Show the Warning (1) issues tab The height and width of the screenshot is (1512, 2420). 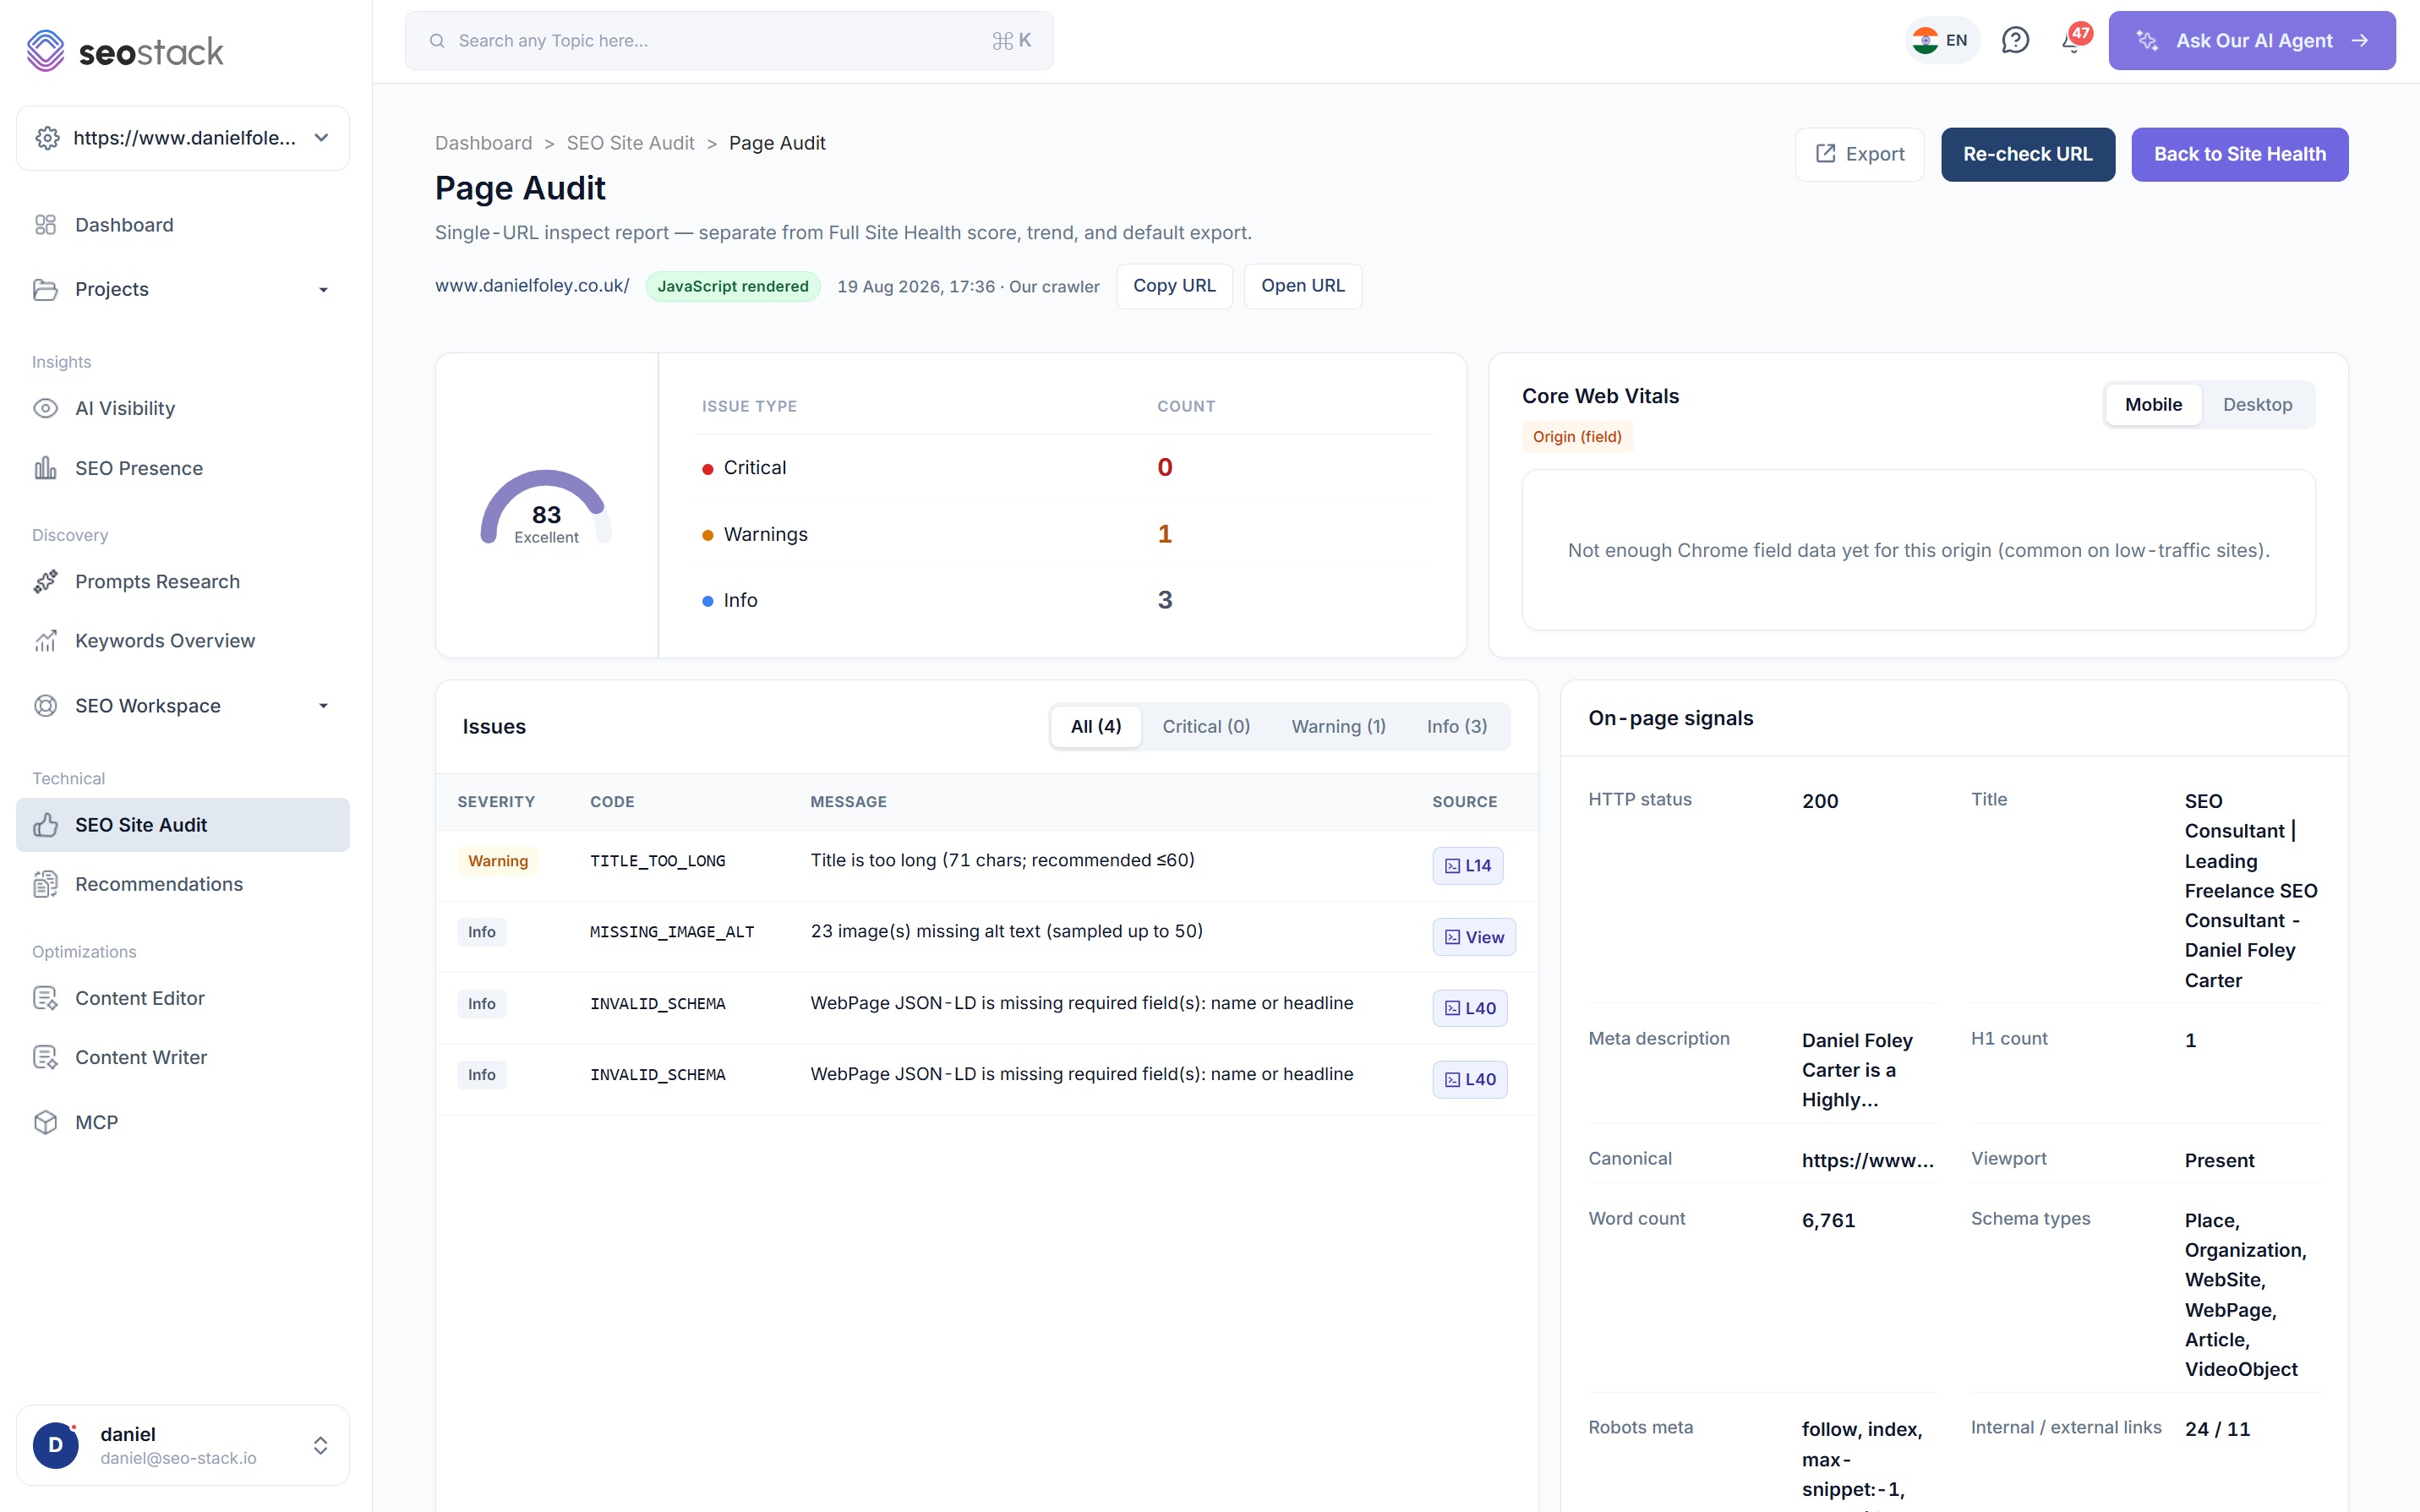1338,727
